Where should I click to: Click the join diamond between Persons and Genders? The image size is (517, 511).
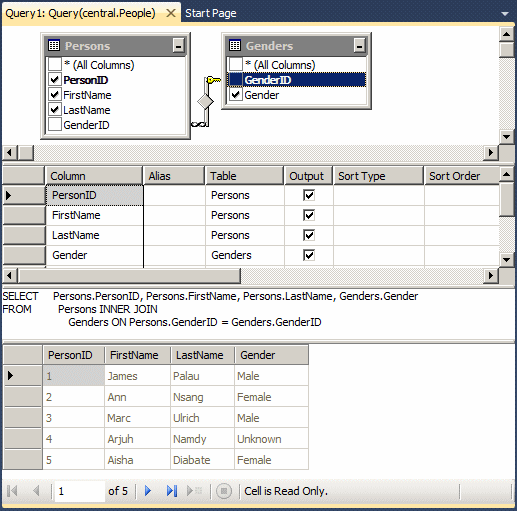click(205, 101)
